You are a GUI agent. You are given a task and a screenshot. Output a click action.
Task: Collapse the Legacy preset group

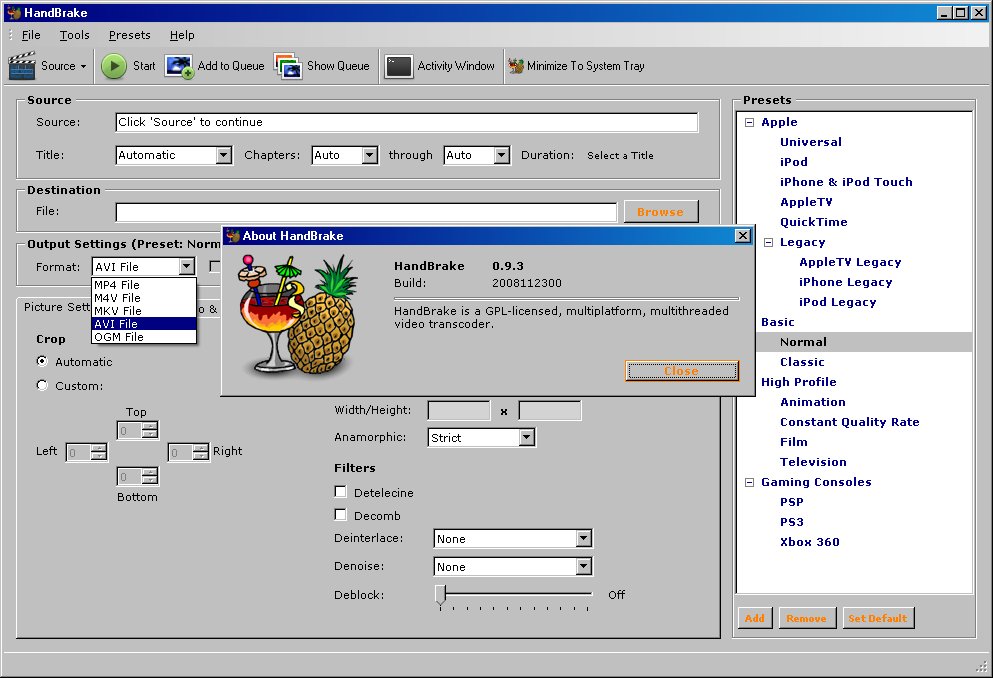pos(769,242)
